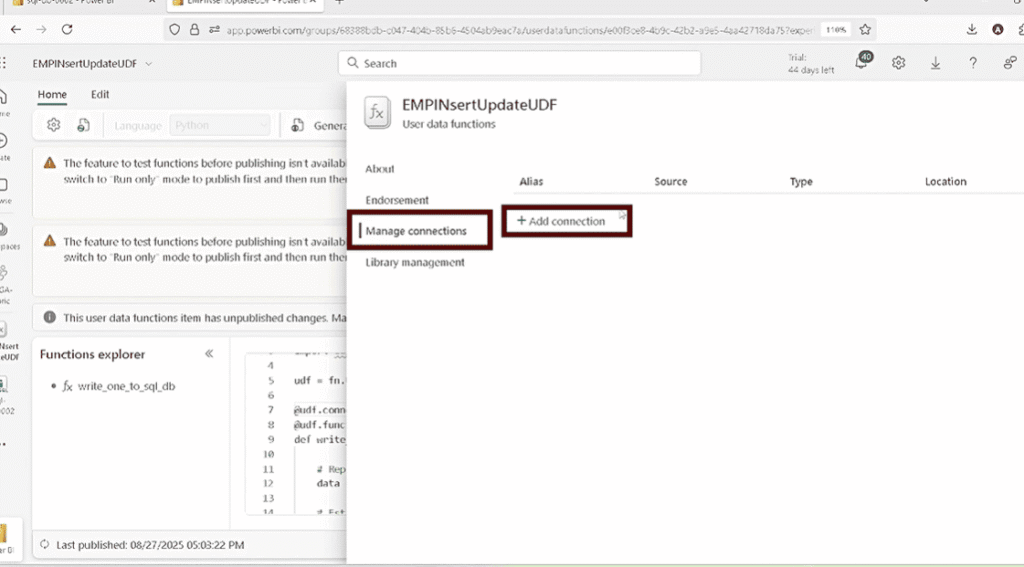The width and height of the screenshot is (1024, 567).
Task: Click into the Search box
Action: [x=519, y=63]
